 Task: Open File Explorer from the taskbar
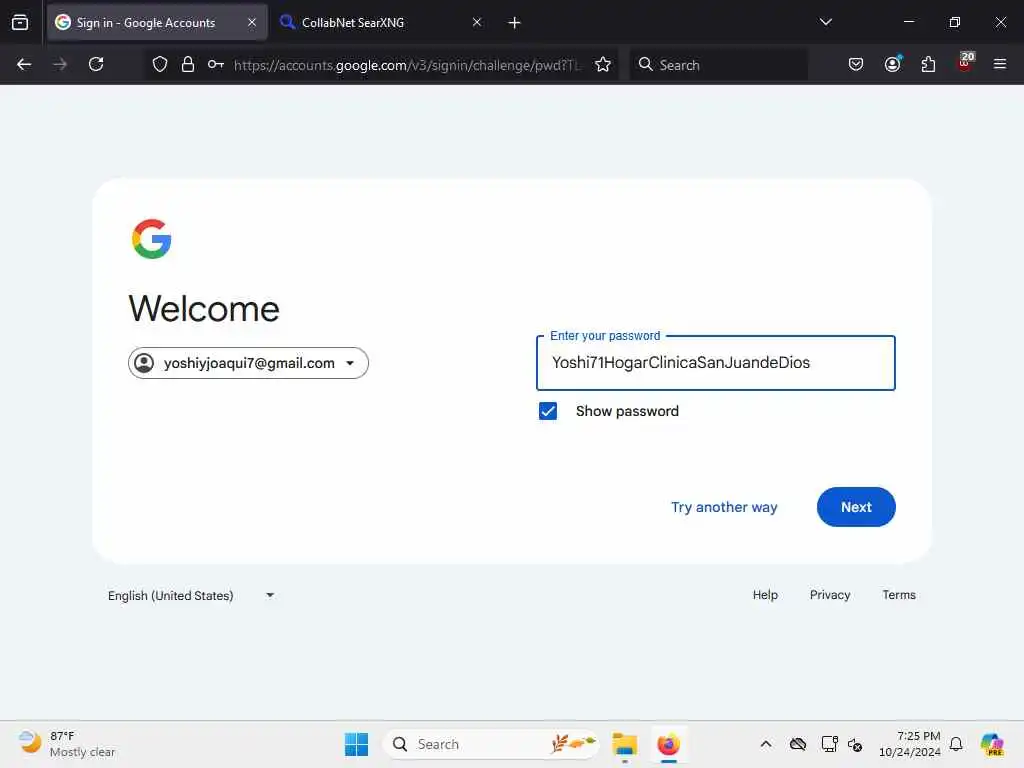pos(625,744)
